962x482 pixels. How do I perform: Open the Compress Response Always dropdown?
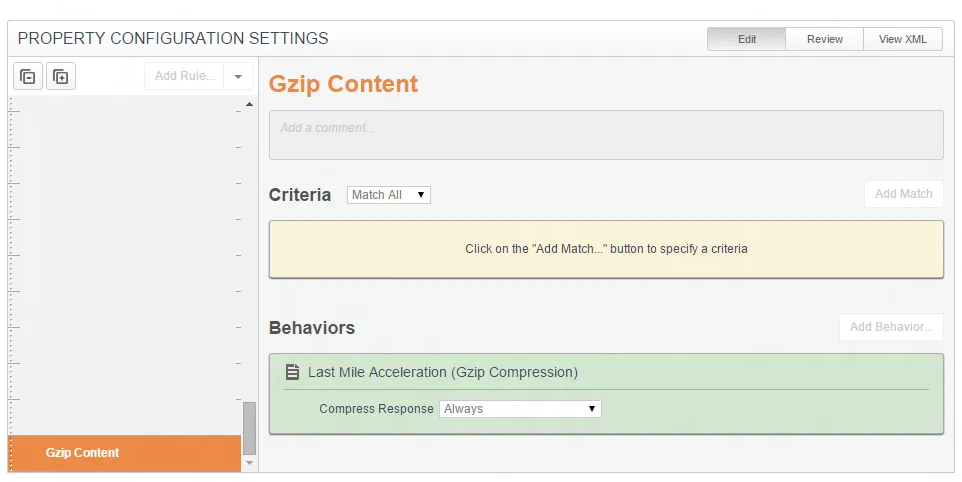pos(520,408)
